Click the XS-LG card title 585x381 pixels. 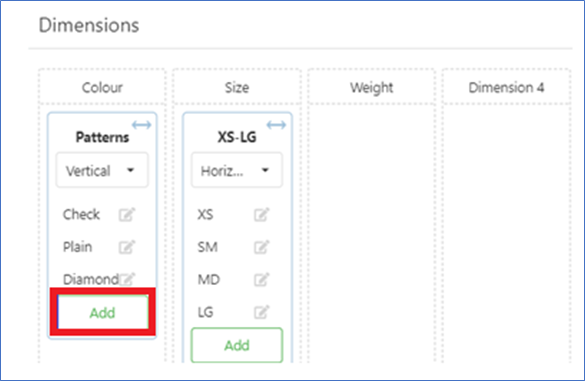pyautogui.click(x=237, y=137)
